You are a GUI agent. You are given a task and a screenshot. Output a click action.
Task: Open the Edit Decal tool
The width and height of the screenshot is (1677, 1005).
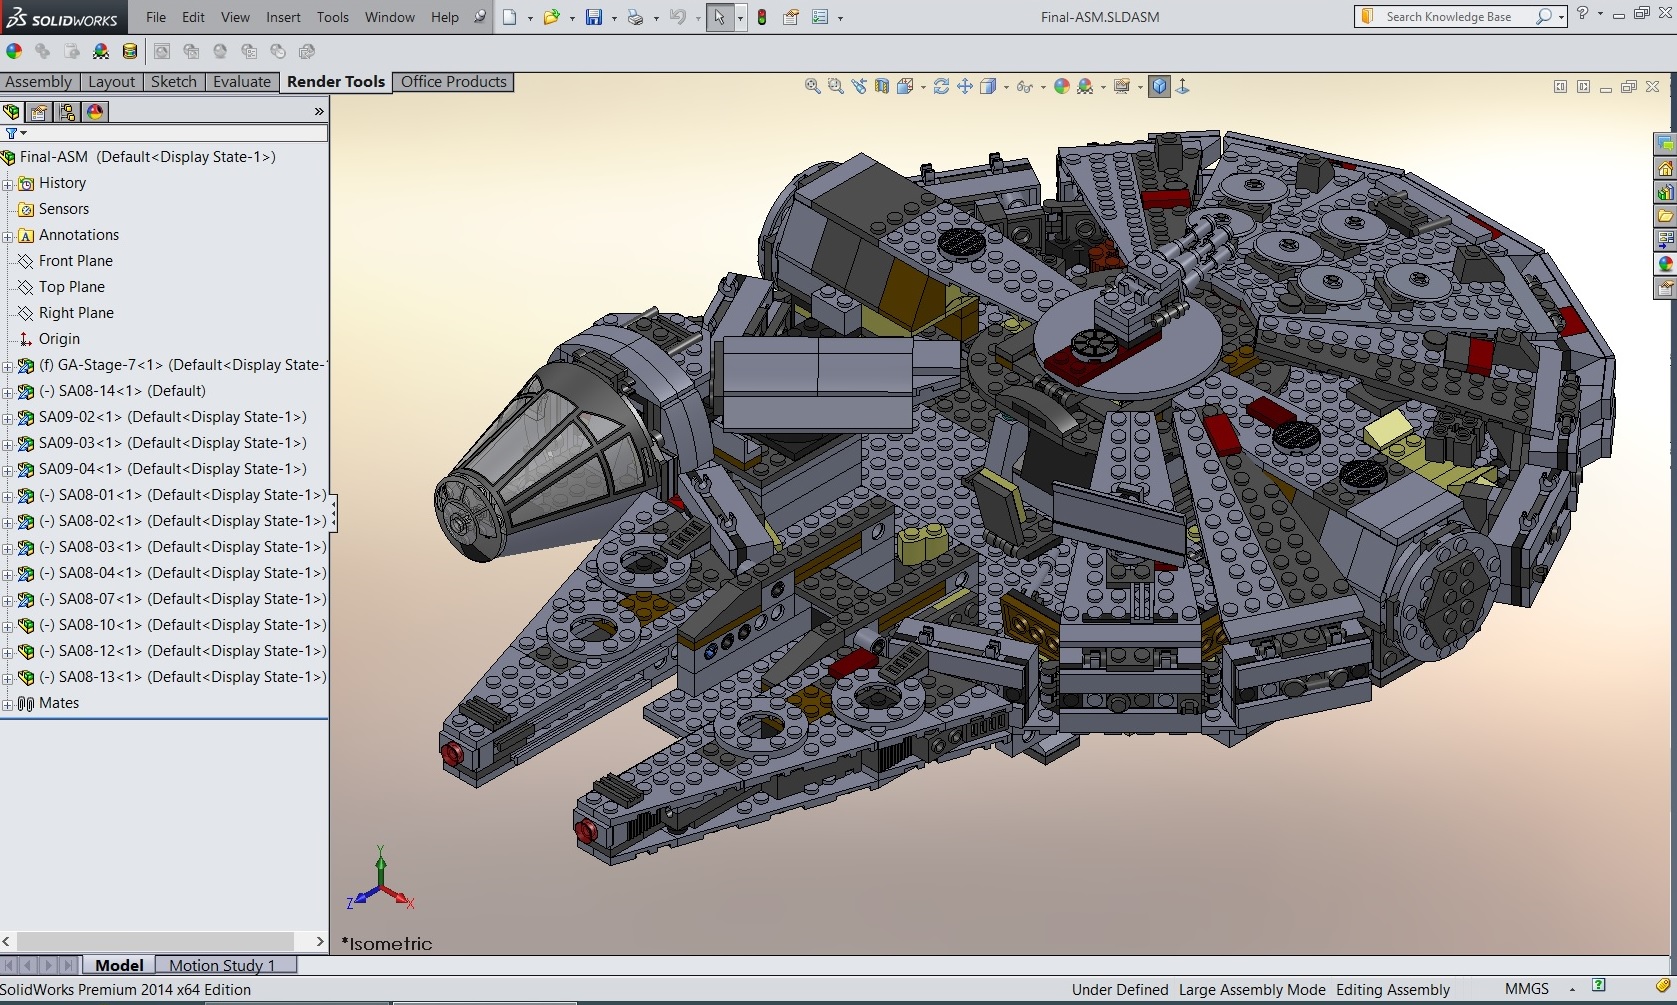(130, 51)
